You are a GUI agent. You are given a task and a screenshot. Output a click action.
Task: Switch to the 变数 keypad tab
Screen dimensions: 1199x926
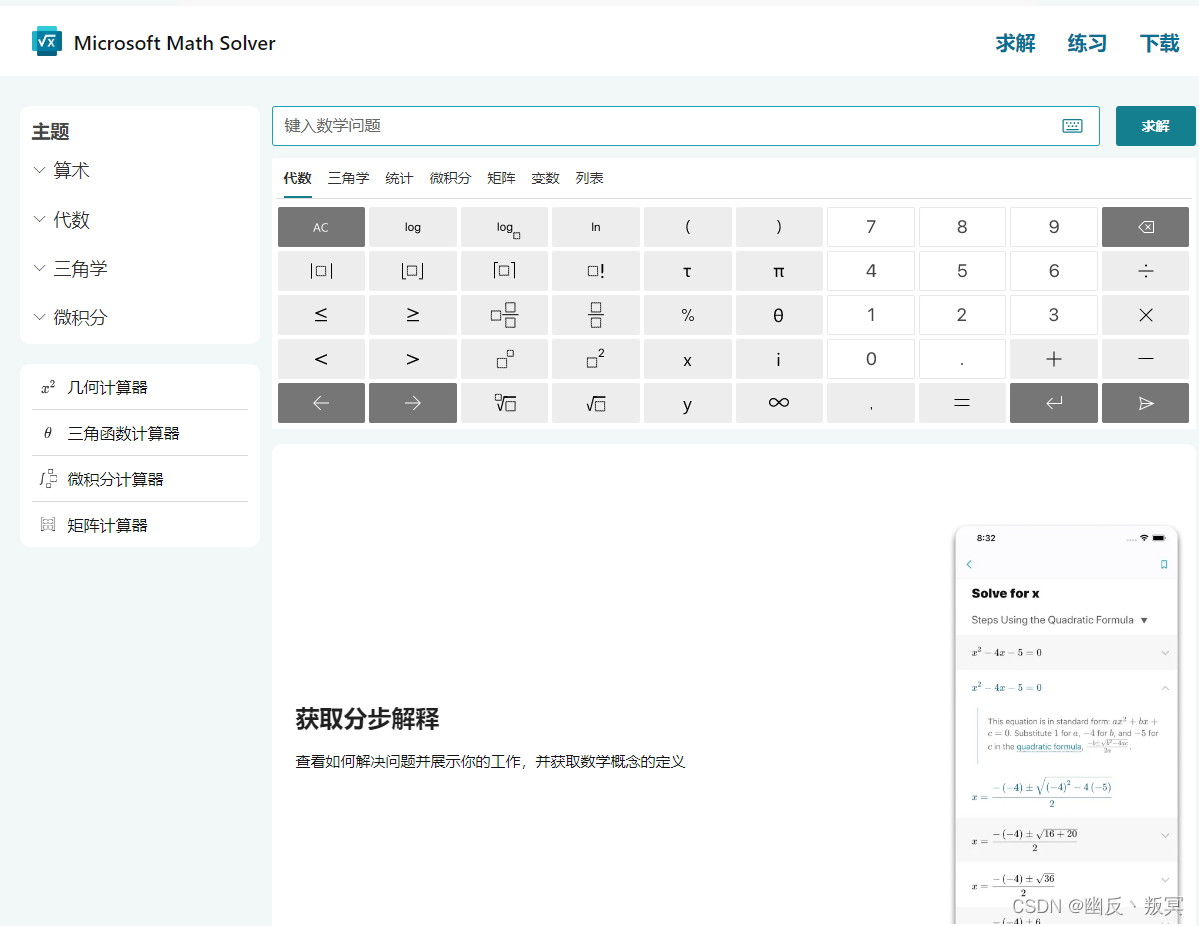click(x=545, y=178)
